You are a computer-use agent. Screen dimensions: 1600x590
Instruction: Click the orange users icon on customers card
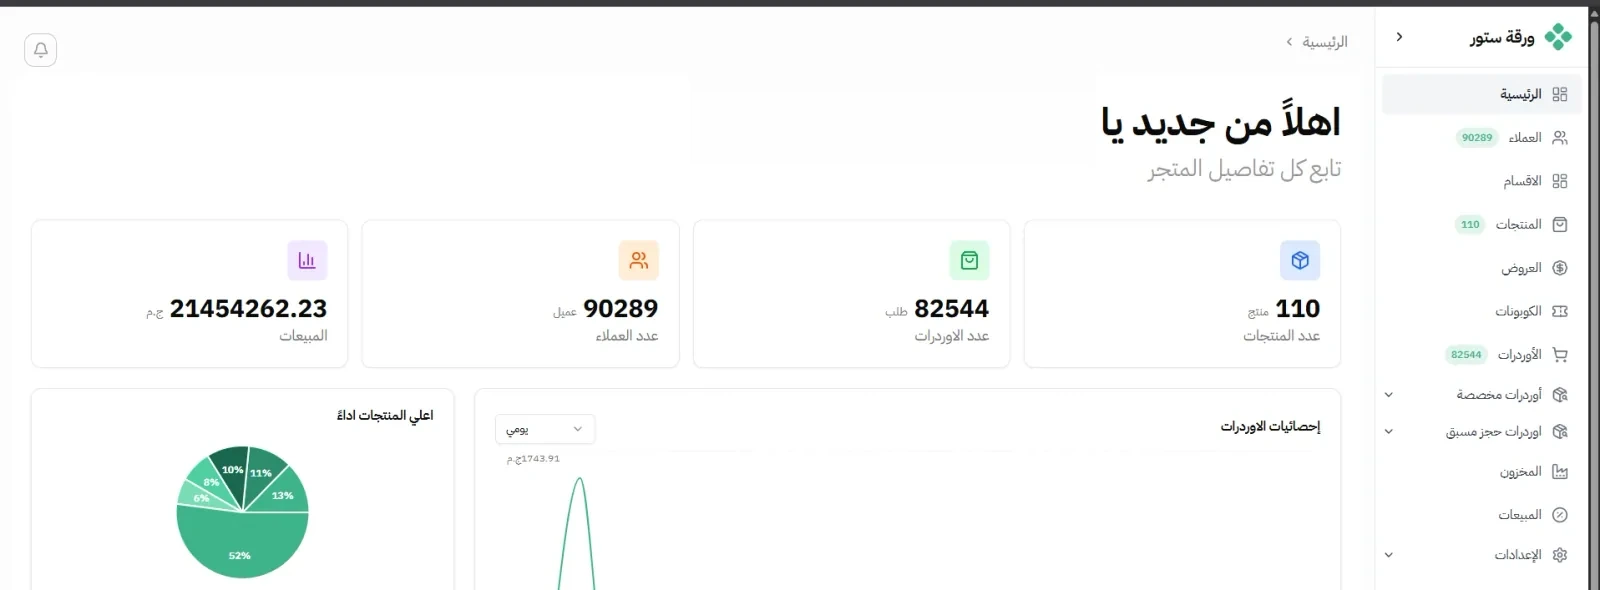[x=639, y=261]
